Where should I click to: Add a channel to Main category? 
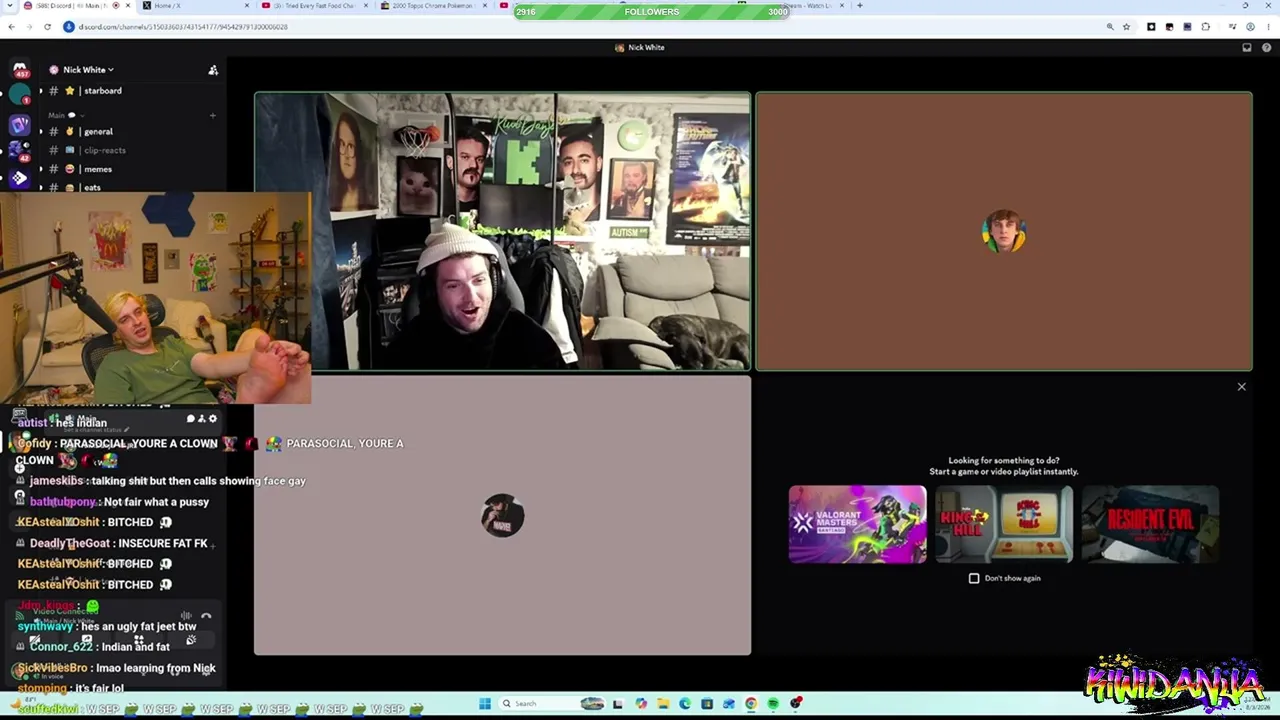coord(212,115)
